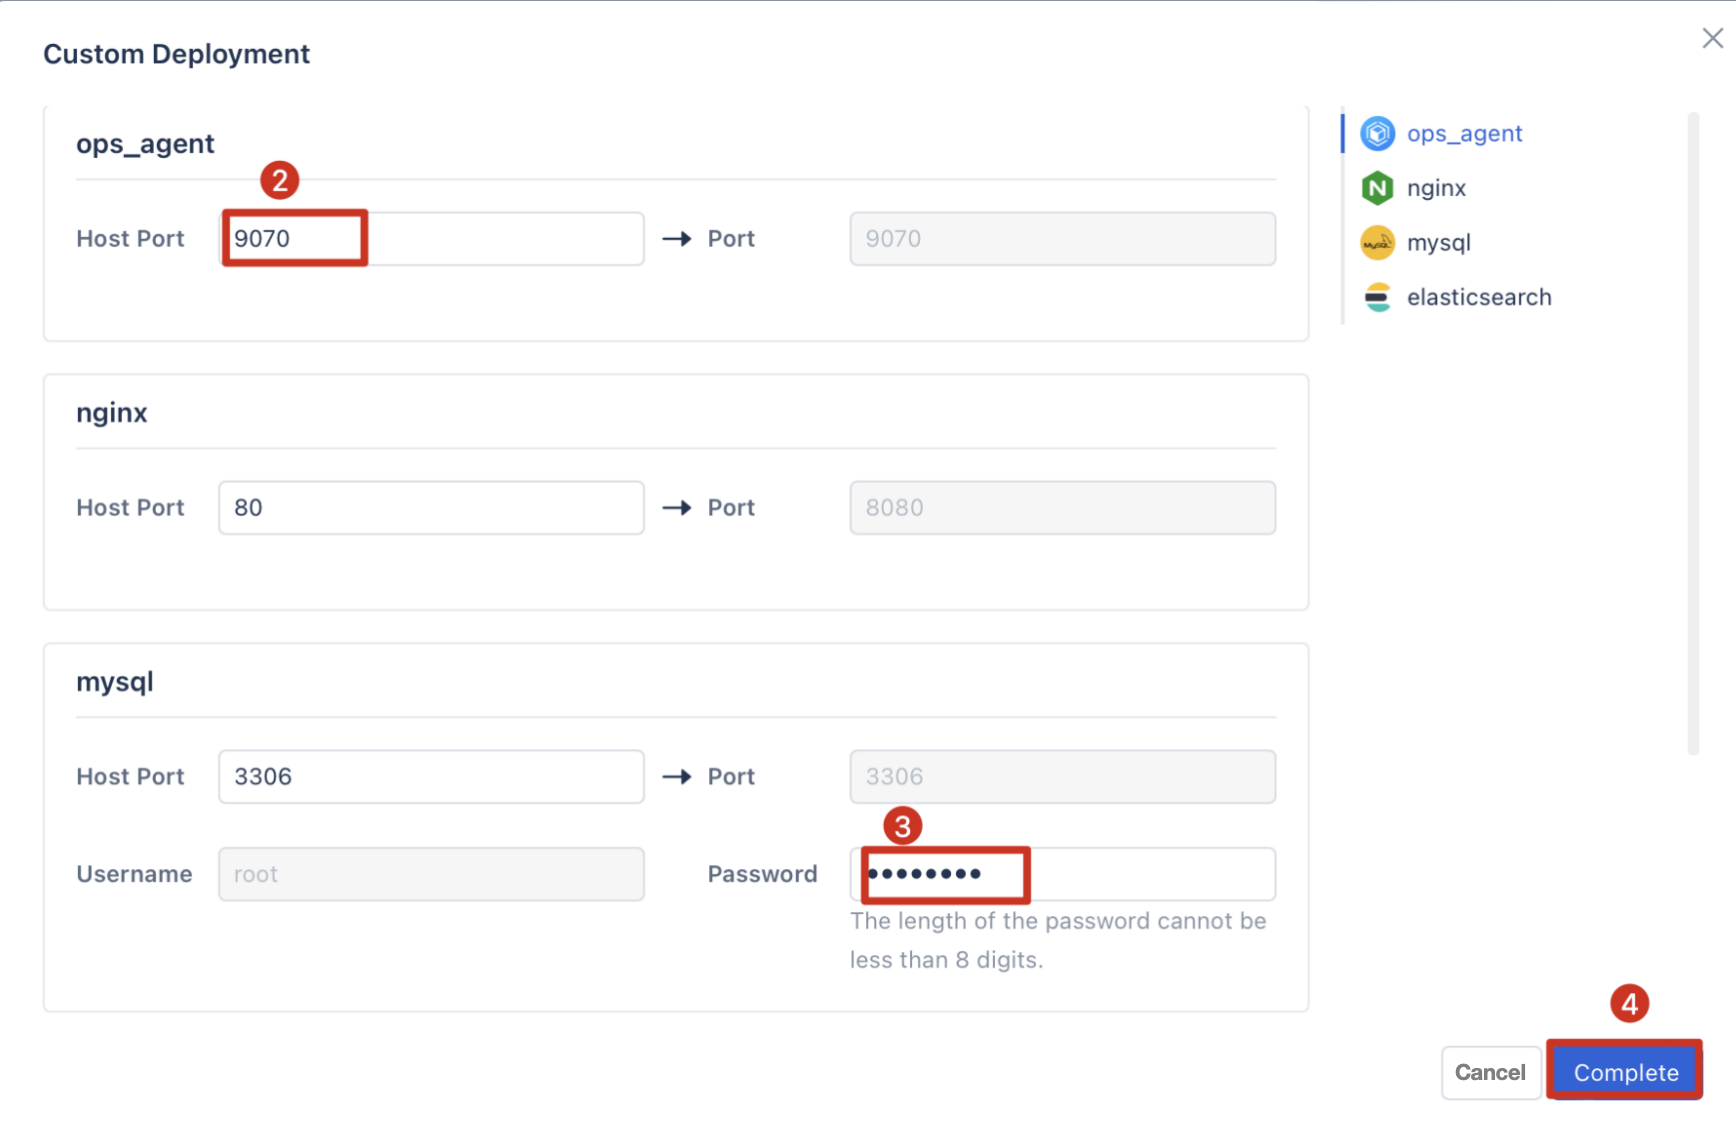Jump to the mysql section from sidebar
Viewport: 1736px width, 1136px height.
(x=1440, y=242)
